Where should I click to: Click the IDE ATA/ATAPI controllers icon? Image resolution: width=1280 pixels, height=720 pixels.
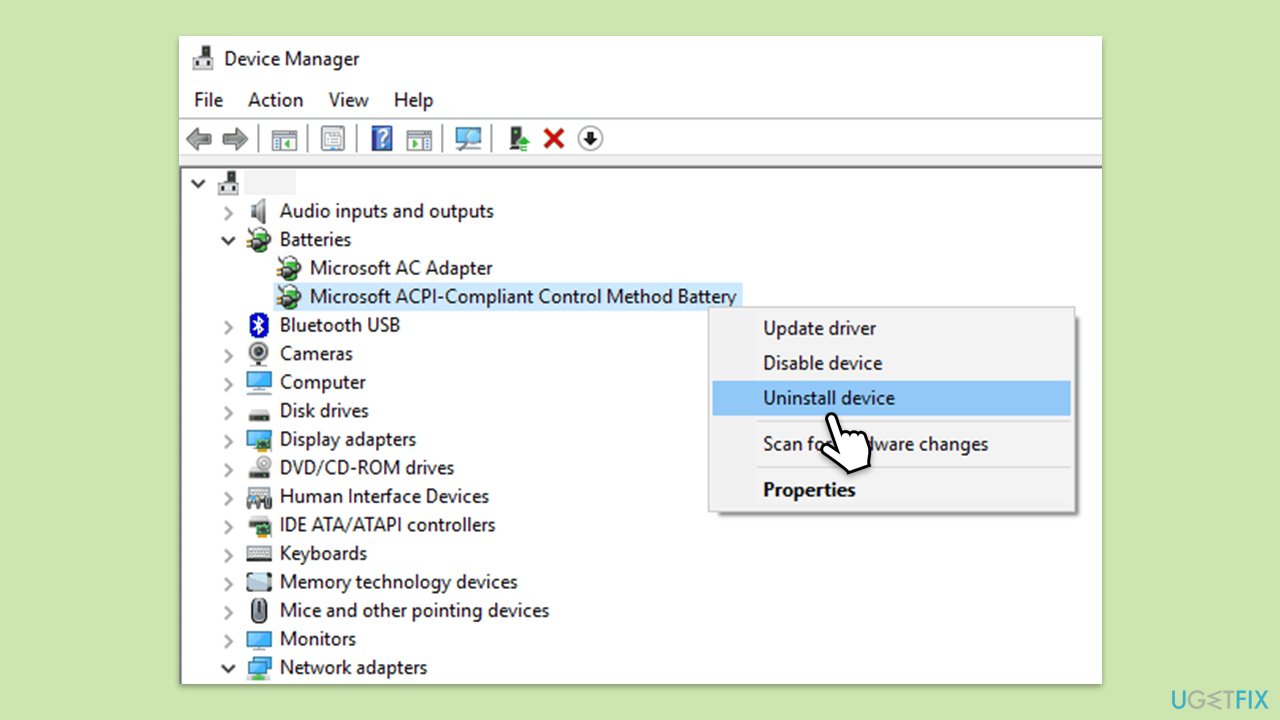(259, 525)
